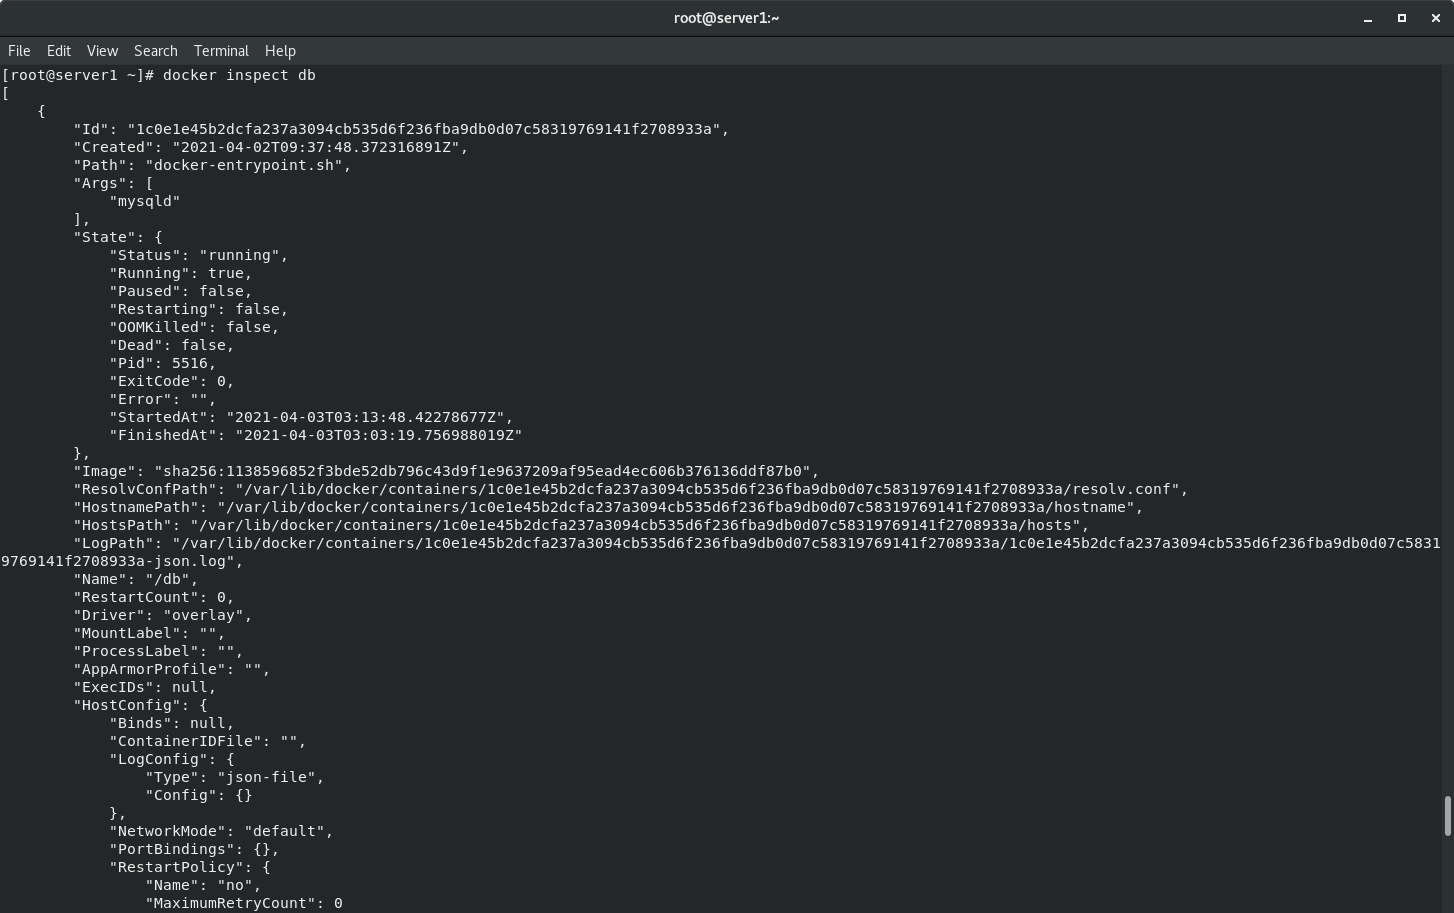Click the command text 'docker inspect db'
The height and width of the screenshot is (913, 1454).
pyautogui.click(x=239, y=75)
